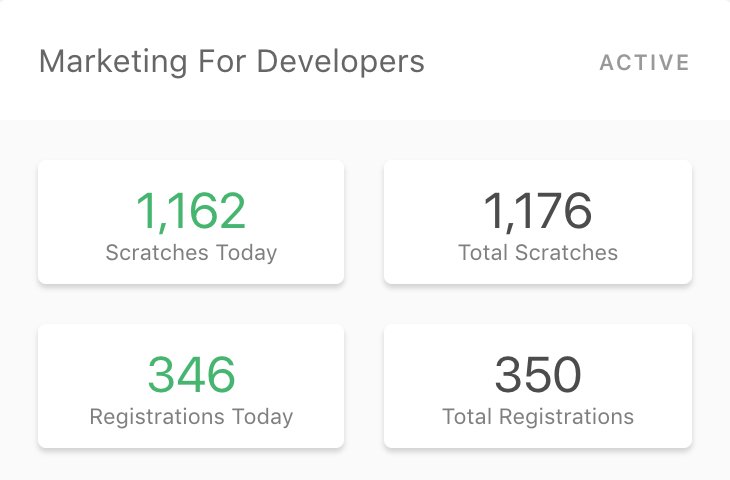Click the Scratches Today caption

coord(191,253)
